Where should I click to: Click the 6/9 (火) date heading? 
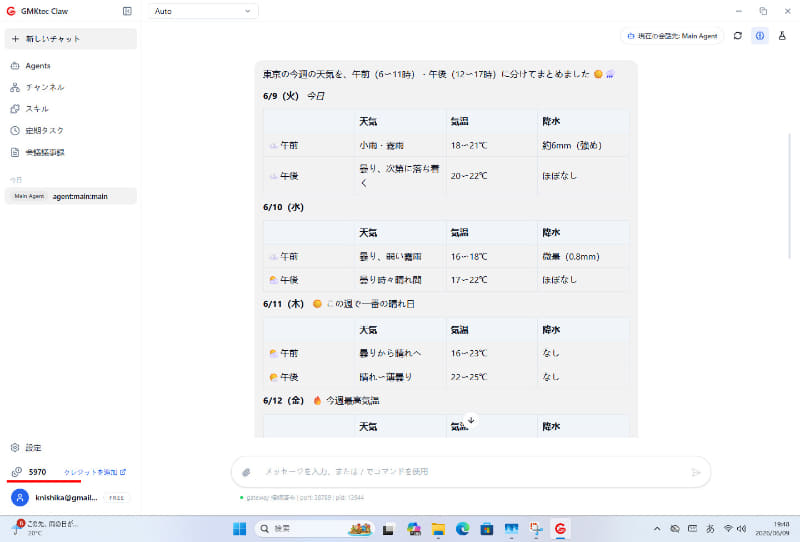coord(281,95)
